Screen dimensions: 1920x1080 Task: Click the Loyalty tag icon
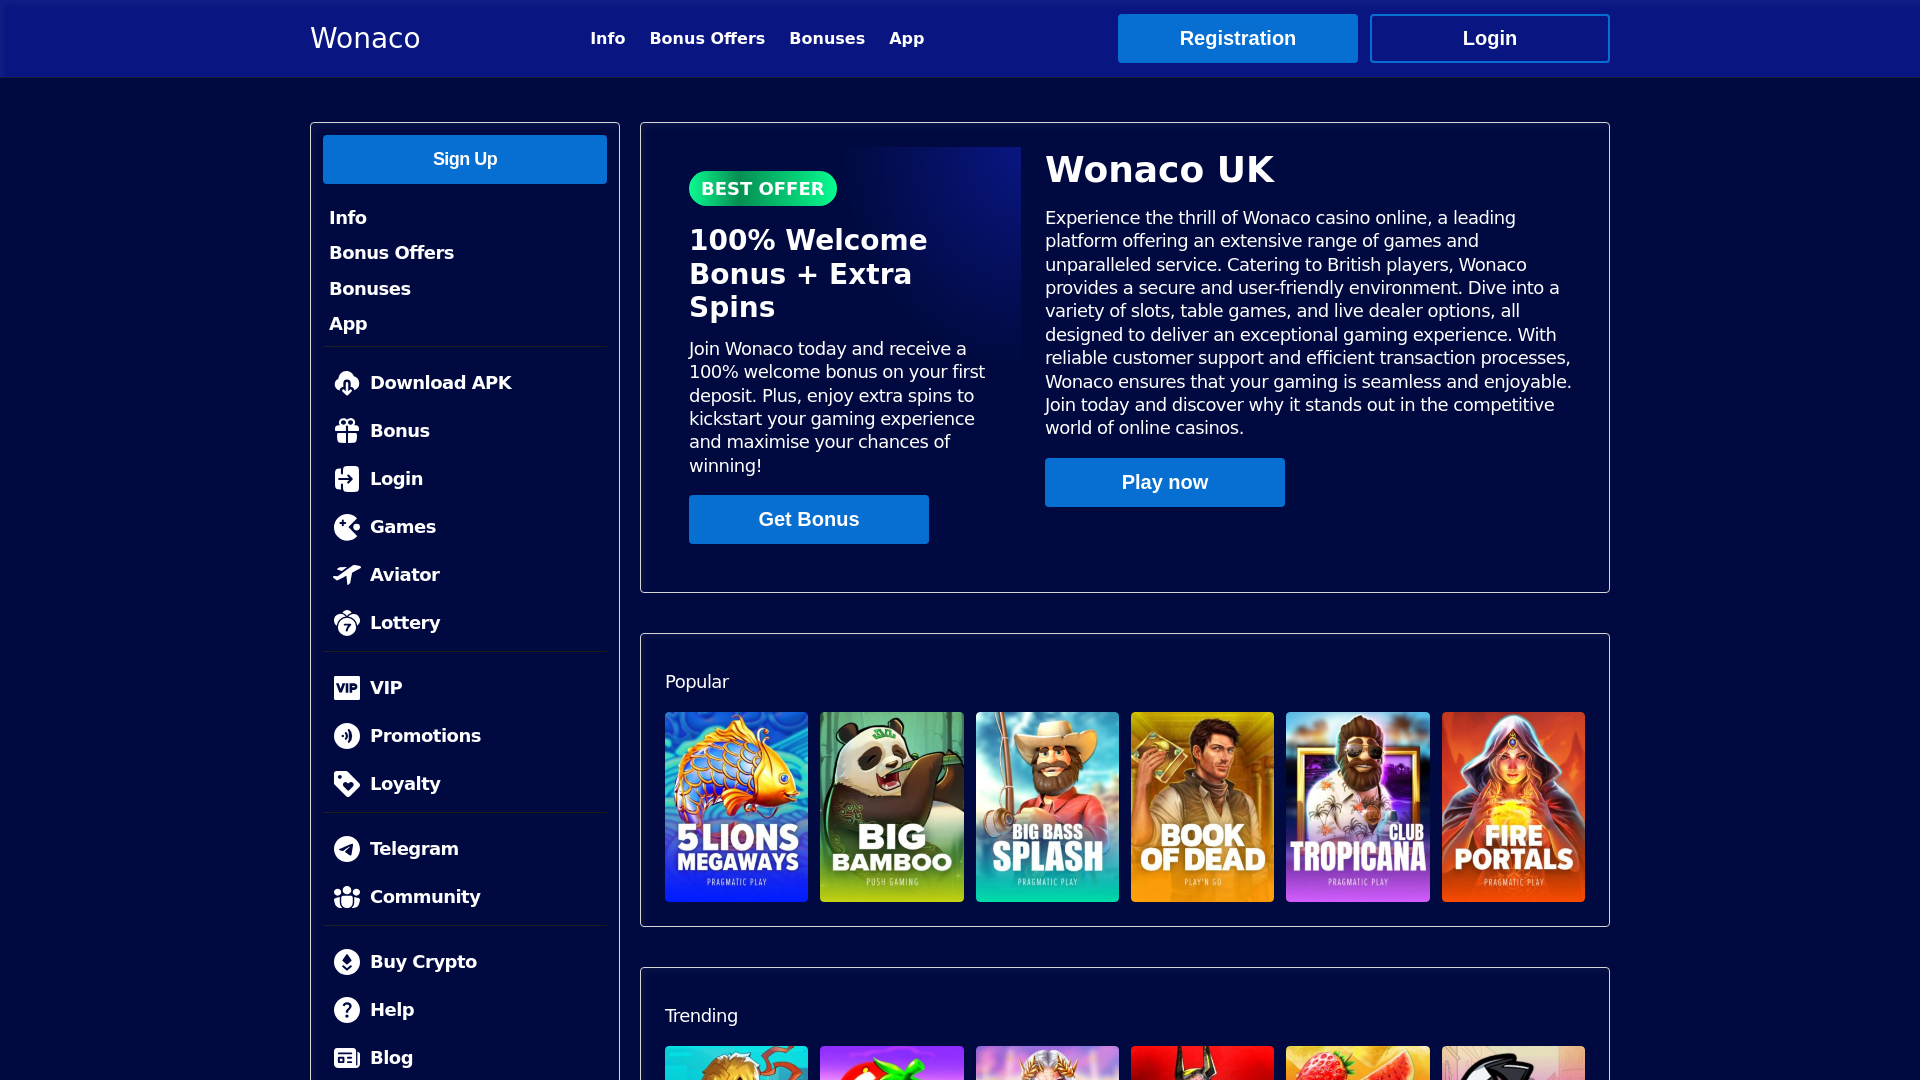pos(347,784)
